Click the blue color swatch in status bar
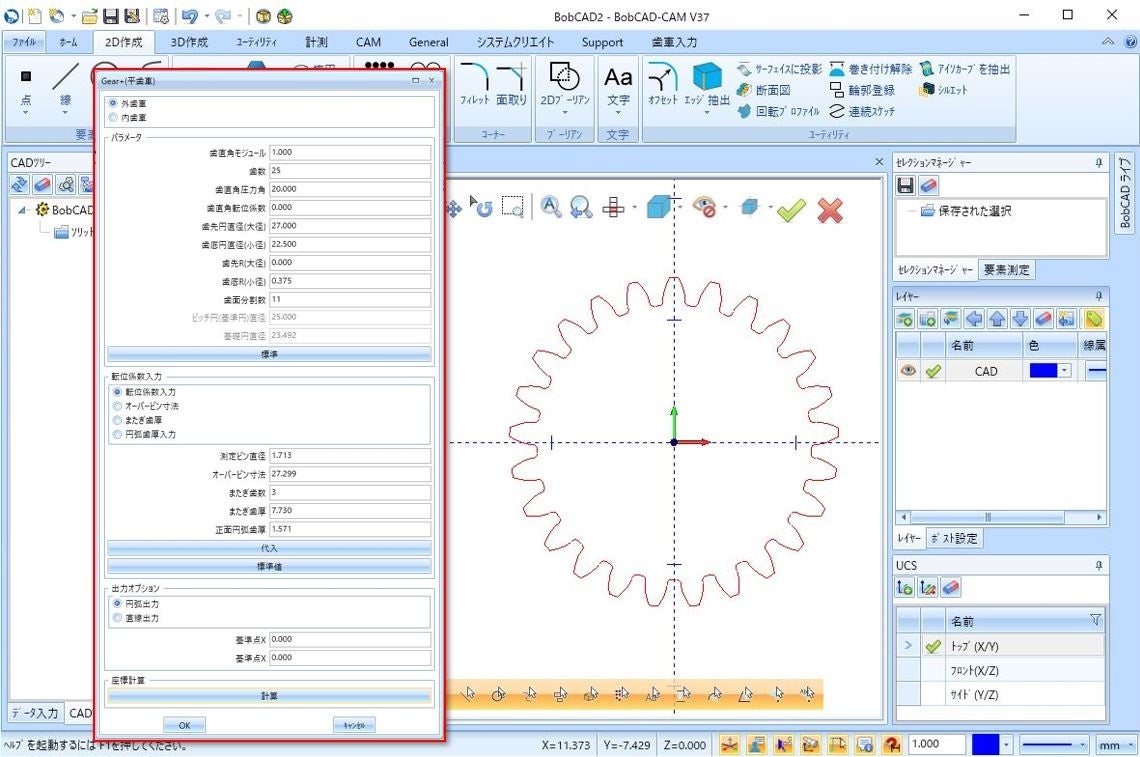The width and height of the screenshot is (1140, 757). [985, 745]
